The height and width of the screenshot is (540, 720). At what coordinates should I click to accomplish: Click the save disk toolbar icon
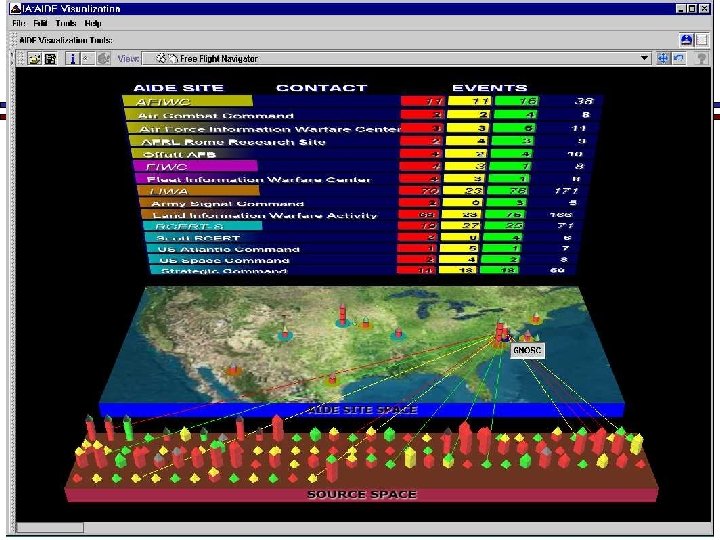(x=51, y=59)
